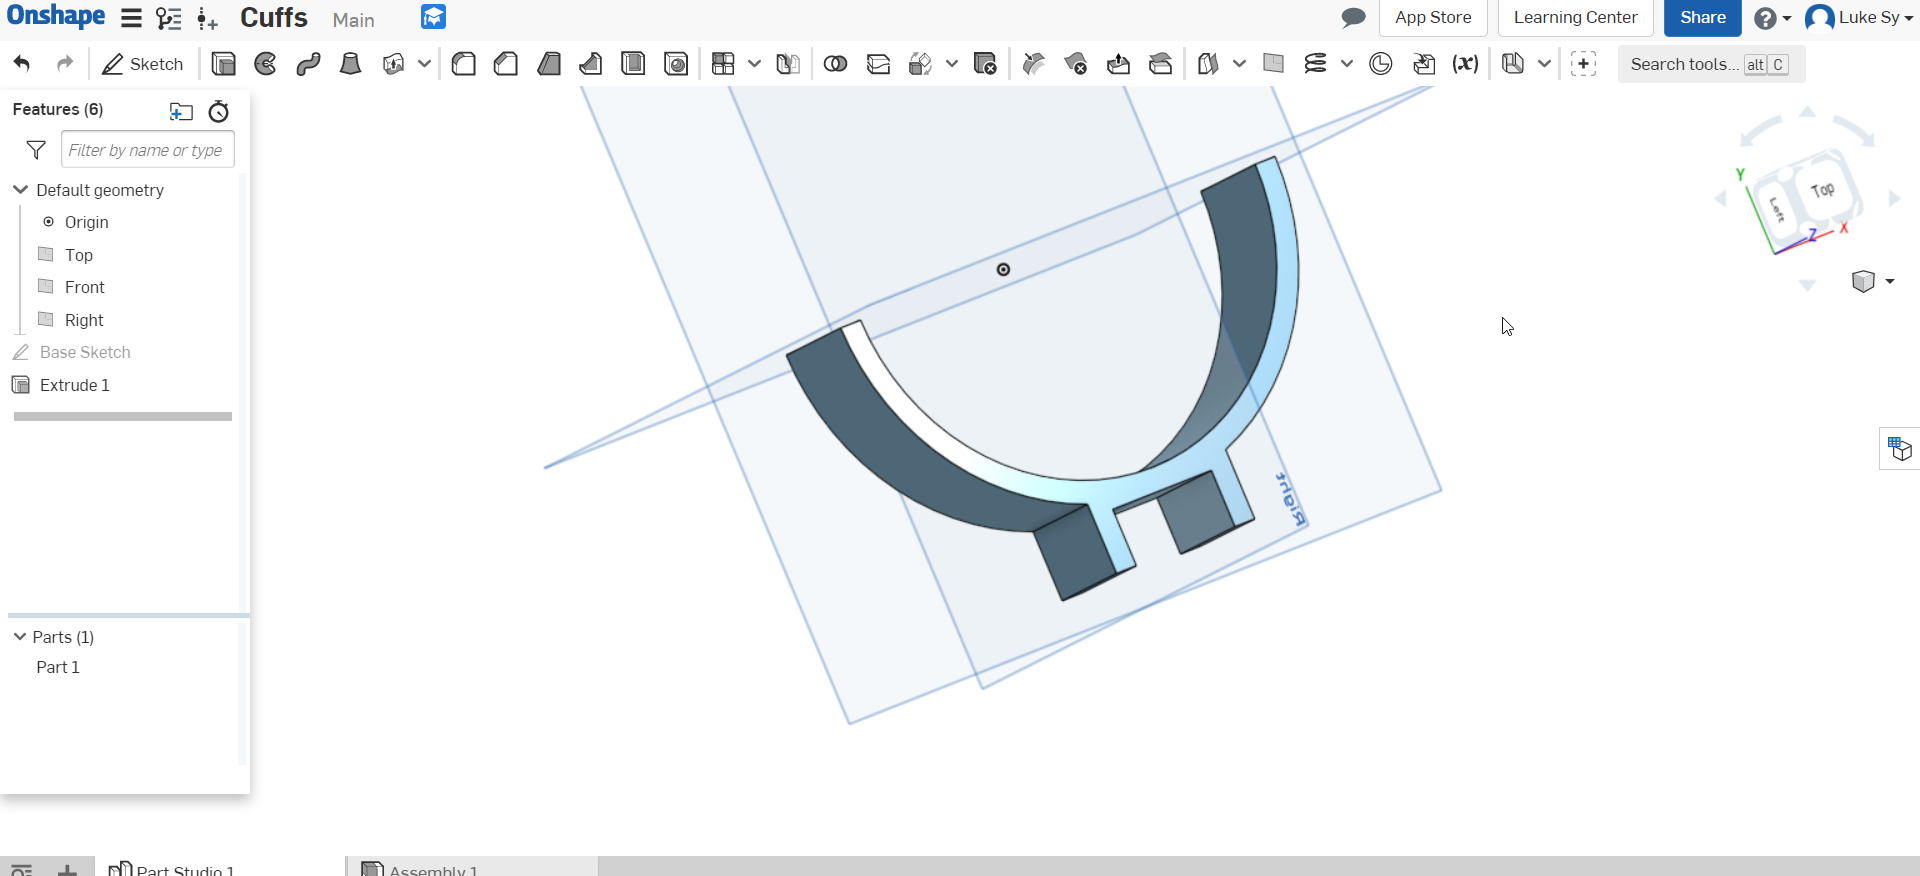This screenshot has height=876, width=1920.
Task: Select the Plane tool icon
Action: coord(1273,64)
